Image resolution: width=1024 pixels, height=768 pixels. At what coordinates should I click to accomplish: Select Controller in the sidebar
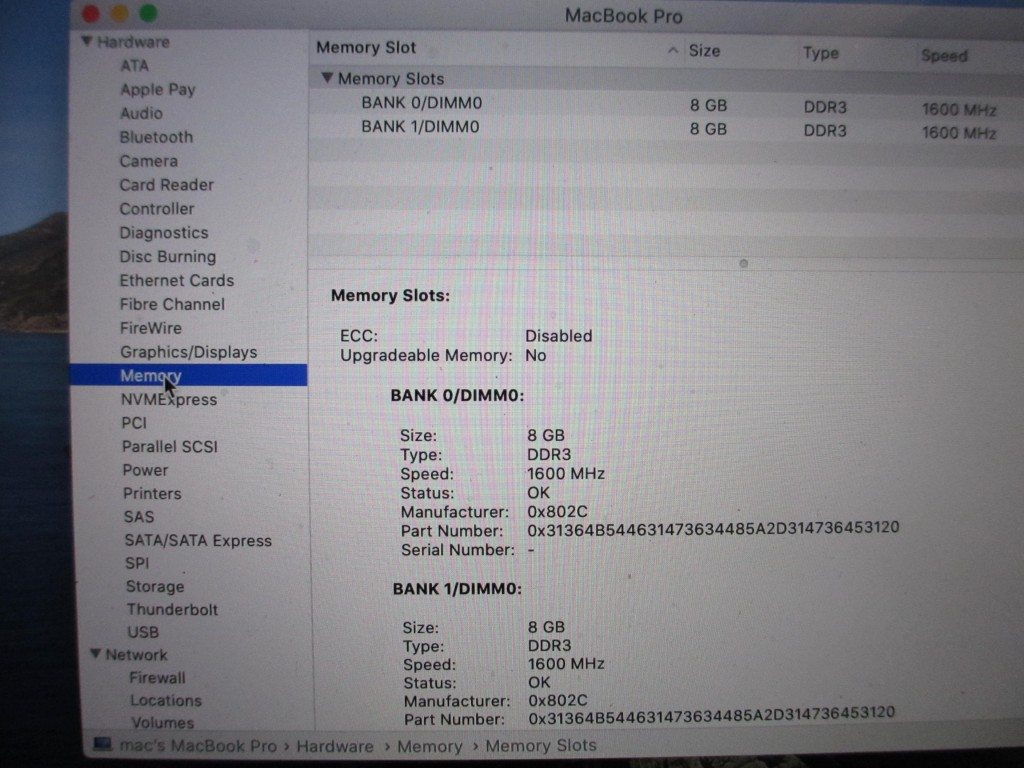[157, 209]
